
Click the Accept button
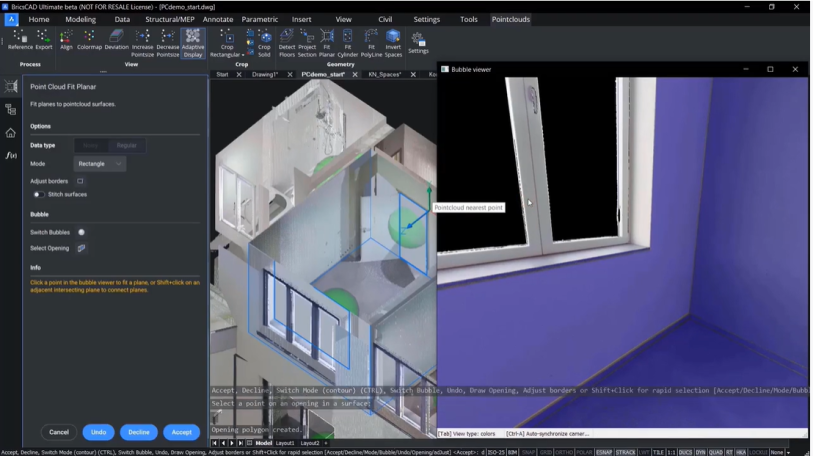(181, 432)
